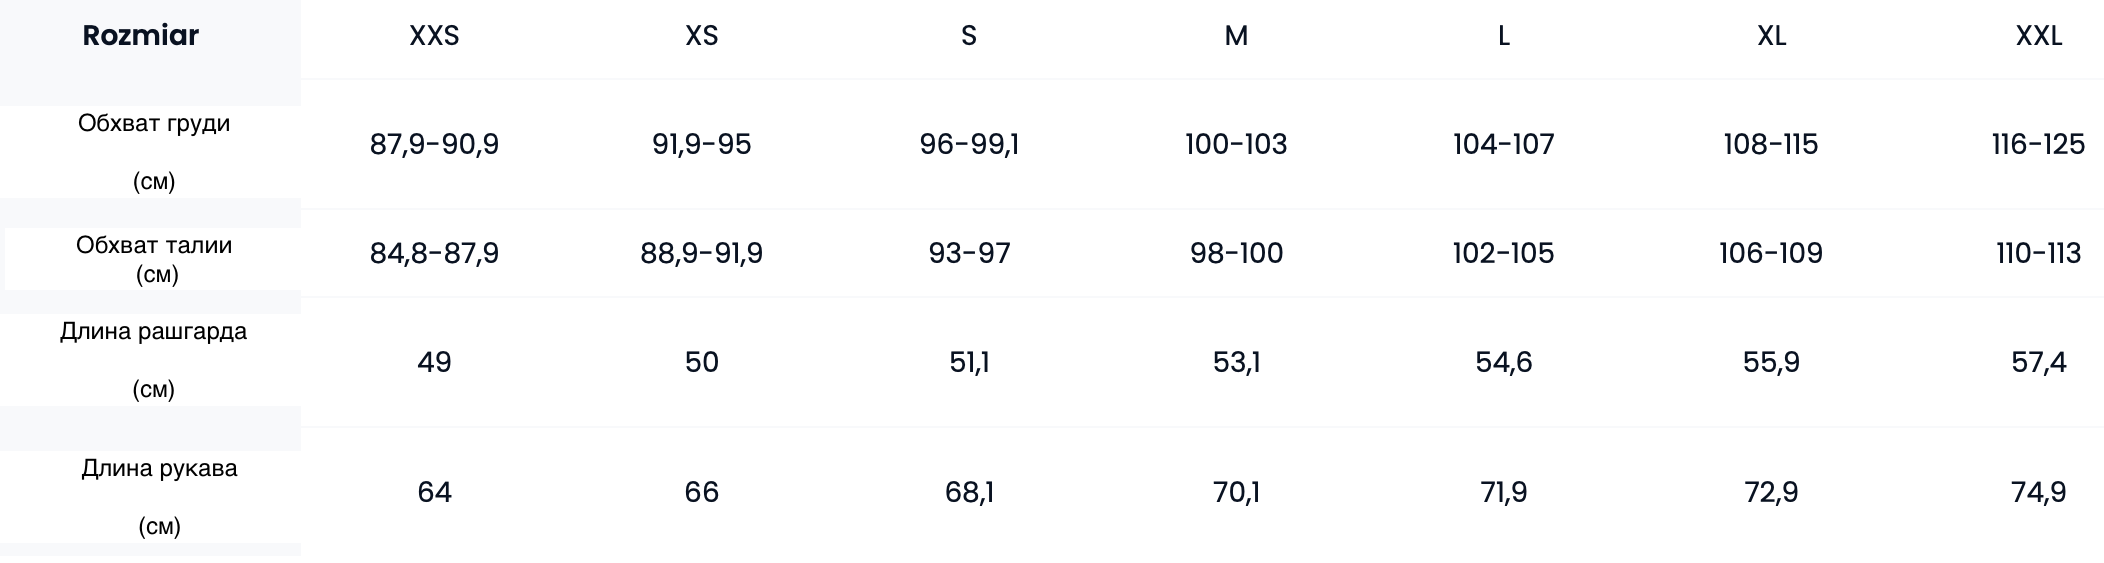Click the Обхват груди row label

tap(154, 124)
